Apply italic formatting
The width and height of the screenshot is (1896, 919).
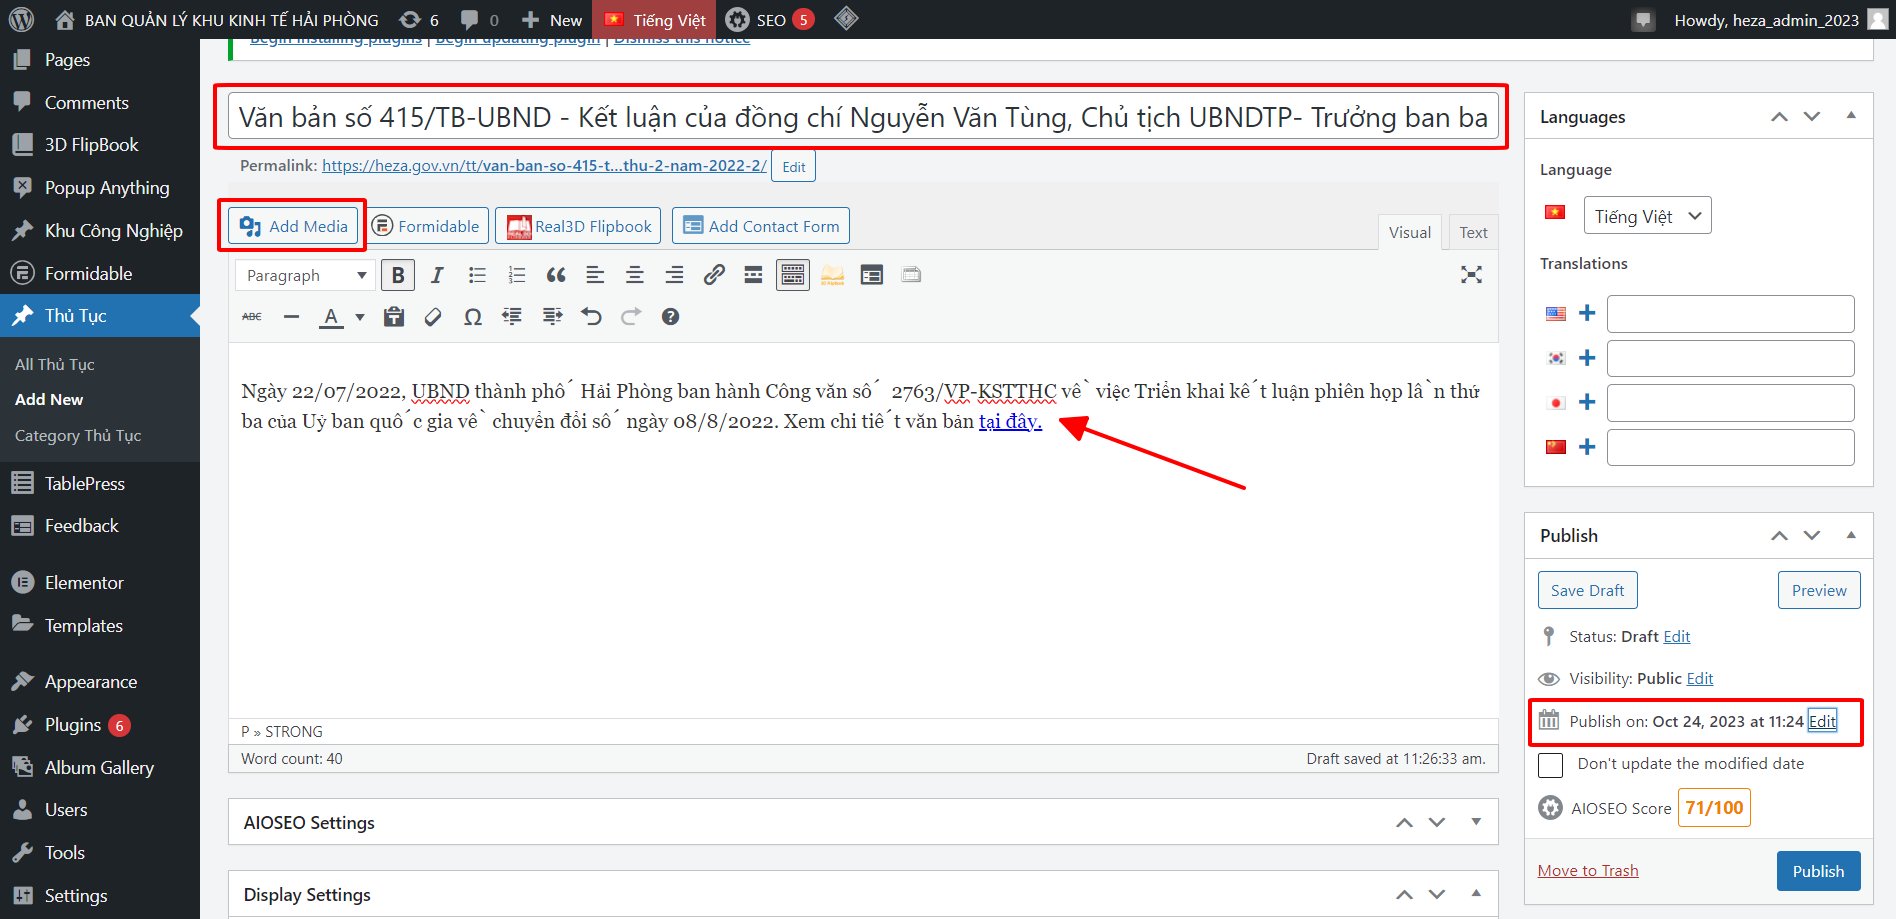coord(437,275)
